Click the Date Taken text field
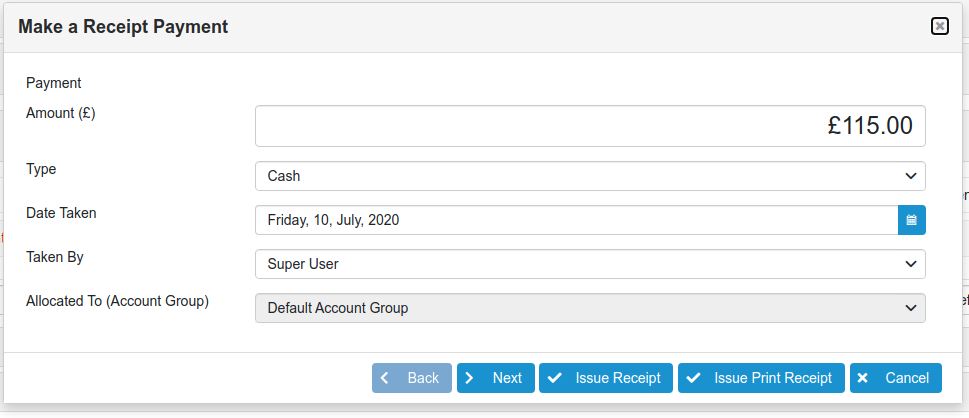Image resolution: width=969 pixels, height=418 pixels. (576, 220)
